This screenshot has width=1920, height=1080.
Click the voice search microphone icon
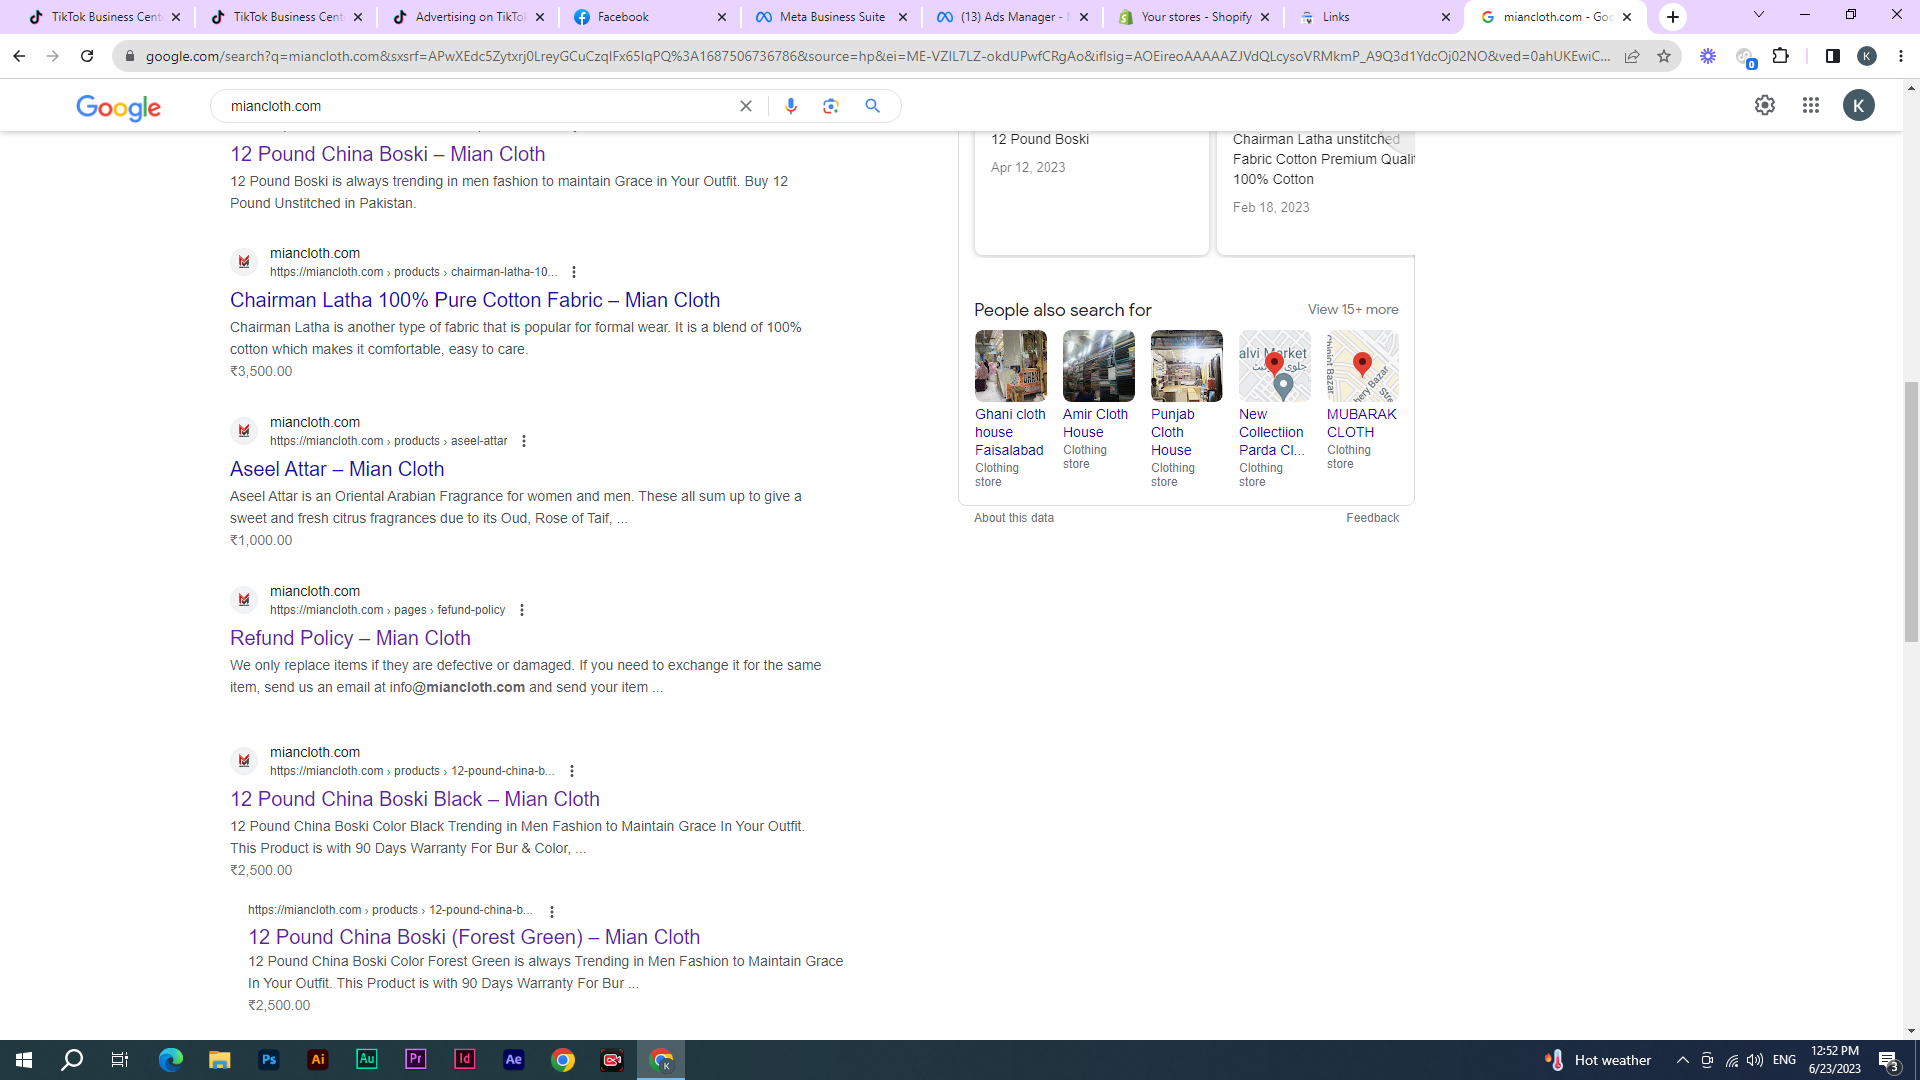tap(790, 106)
